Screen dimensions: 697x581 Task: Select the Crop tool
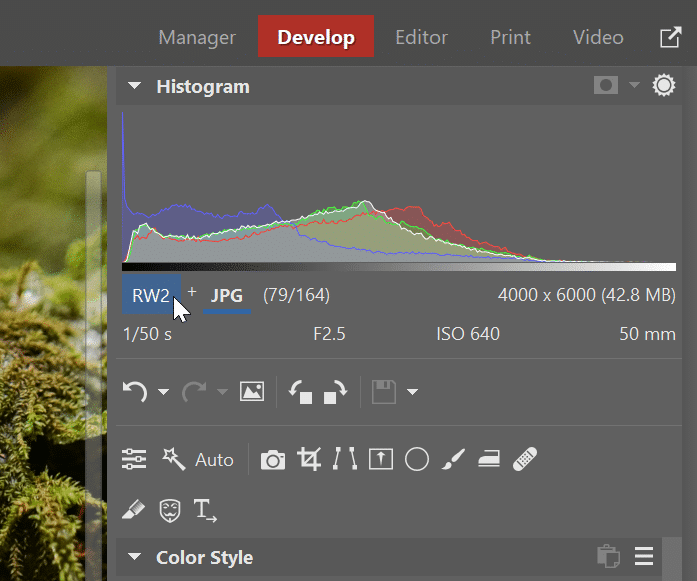tap(309, 459)
